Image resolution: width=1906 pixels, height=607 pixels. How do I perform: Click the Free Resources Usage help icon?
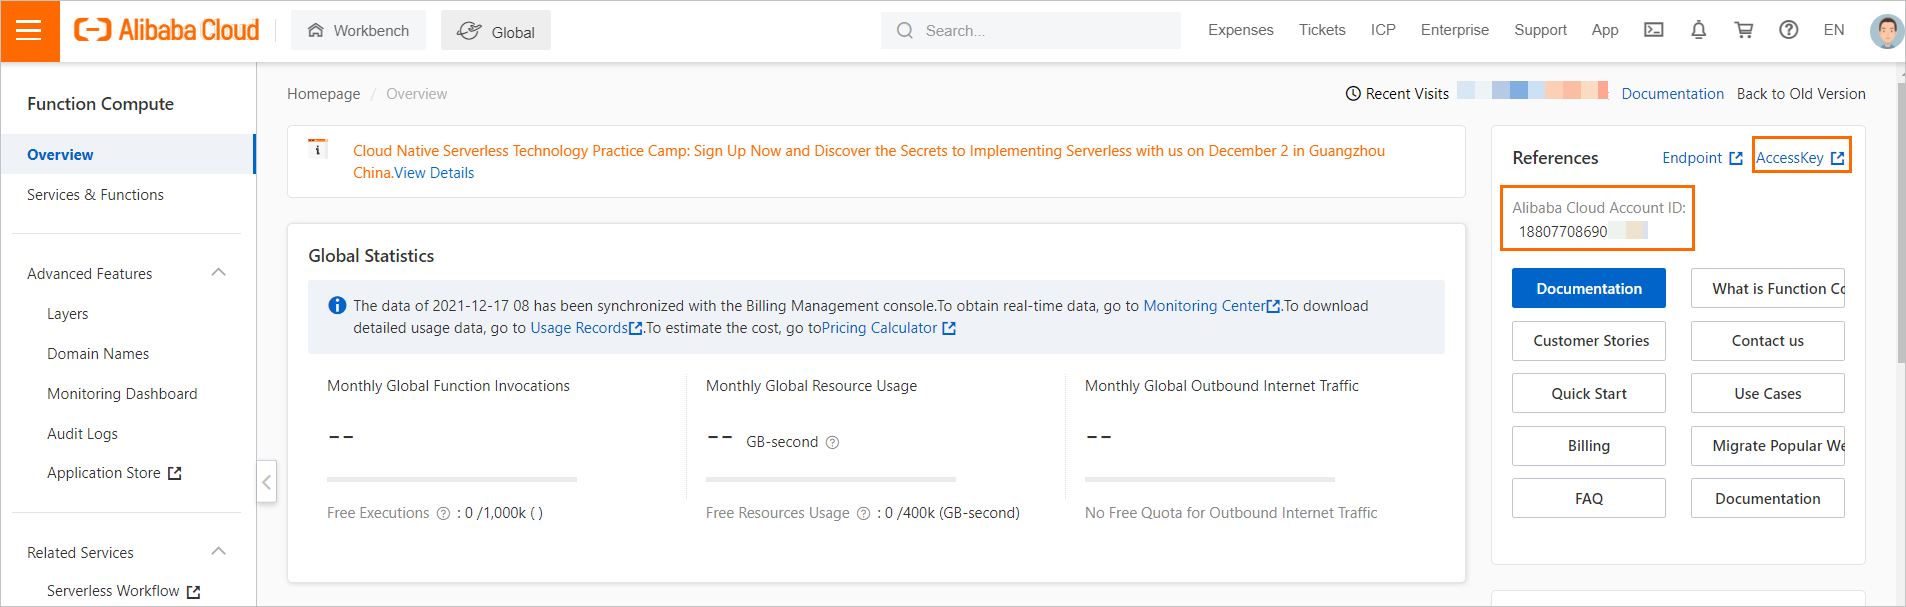[x=863, y=513]
